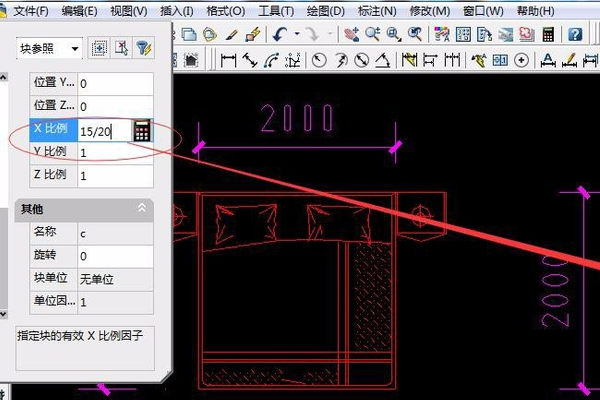Select the Zoom realtime magnifier tool
Viewport: 600px width, 400px height.
pyautogui.click(x=372, y=34)
